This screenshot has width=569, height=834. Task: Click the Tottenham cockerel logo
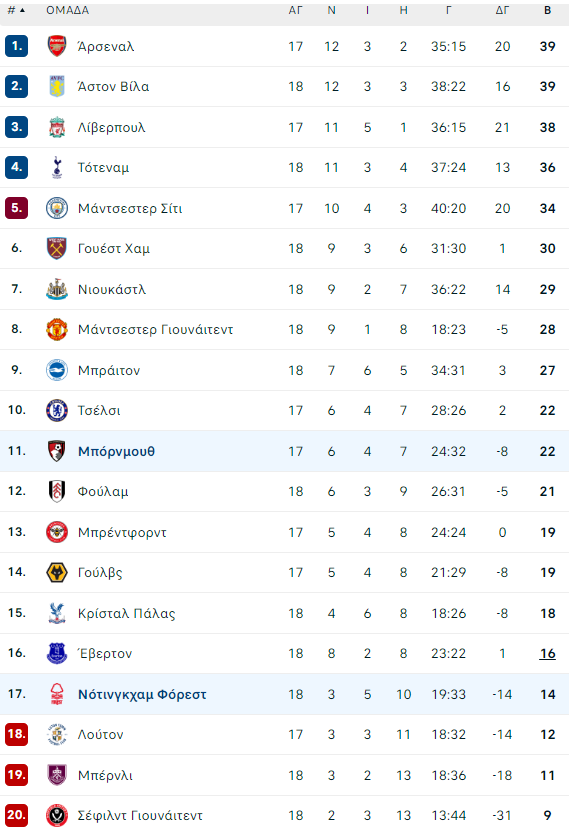tap(57, 168)
